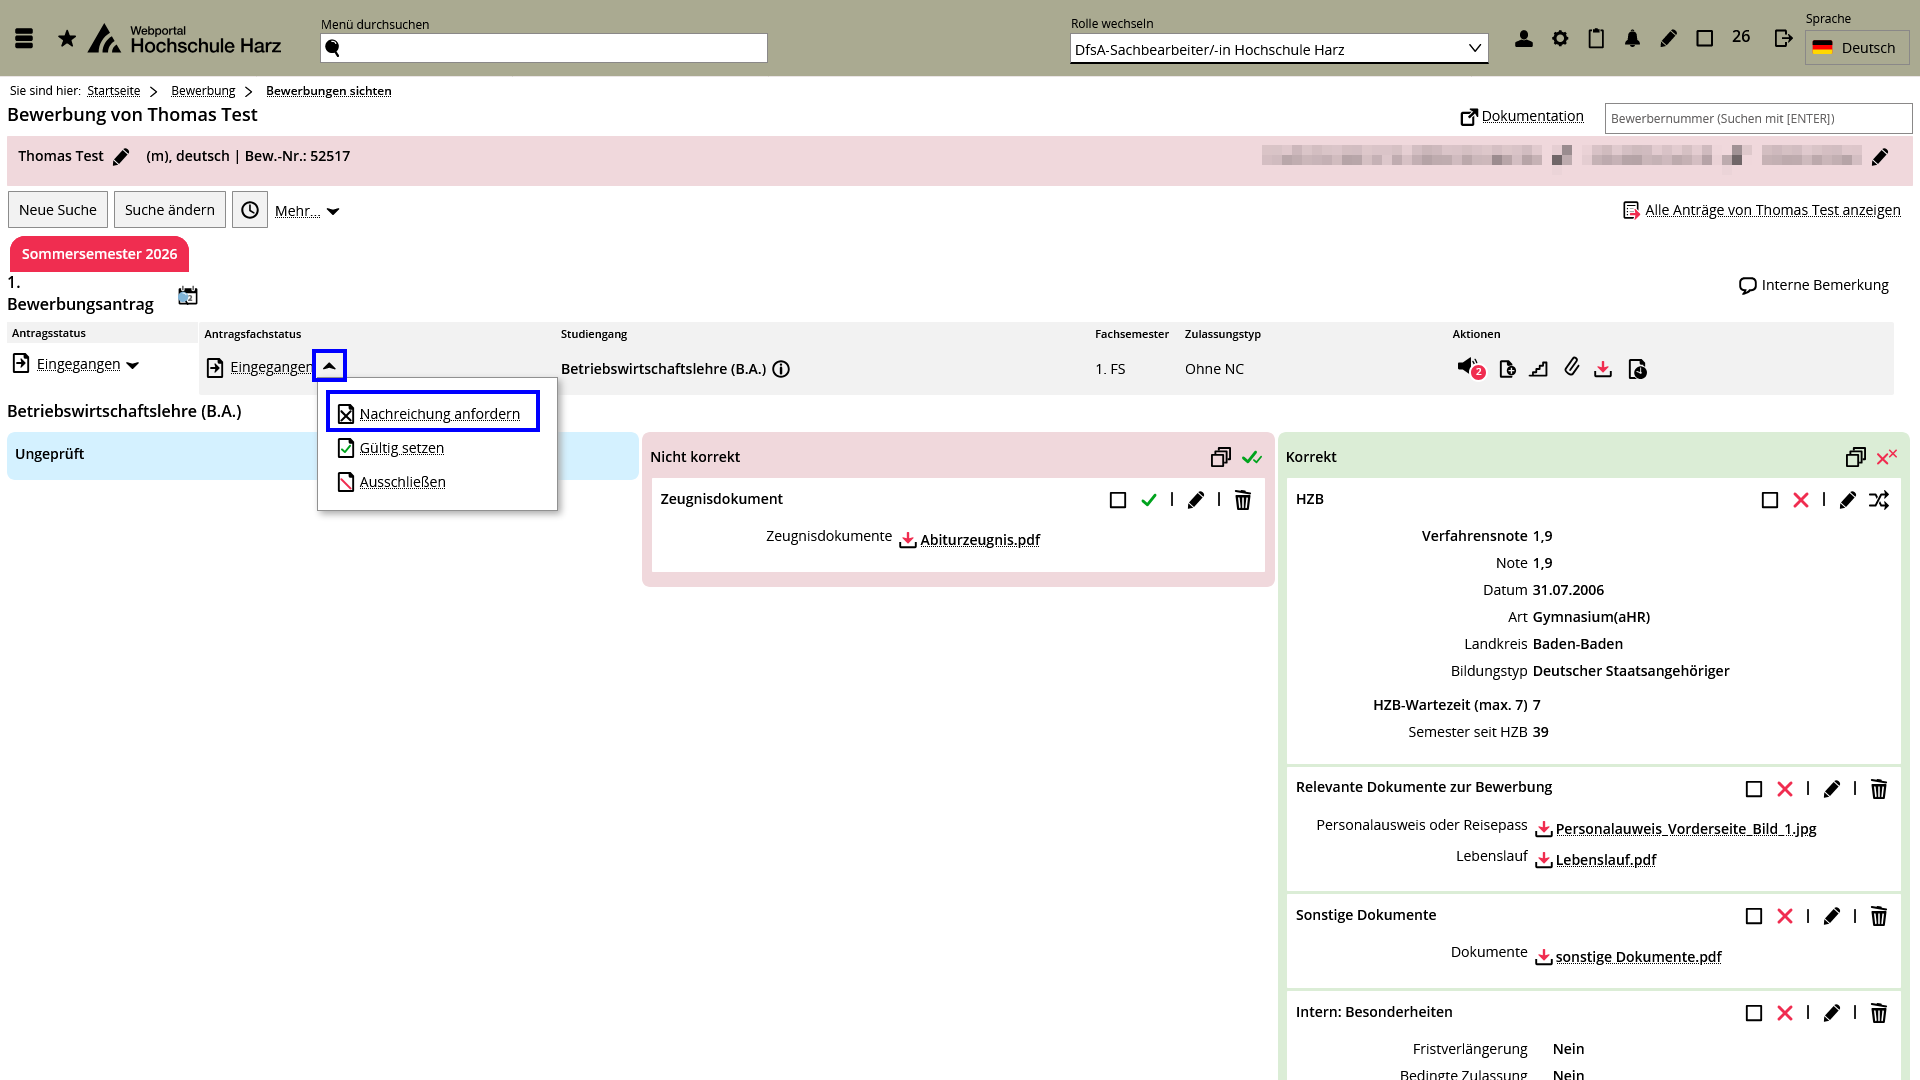Click the bell notifications icon in header
1920x1080 pixels.
(1632, 39)
